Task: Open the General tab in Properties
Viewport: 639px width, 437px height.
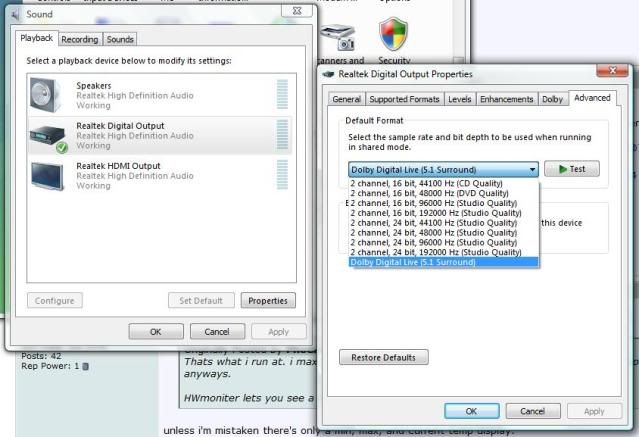Action: [x=346, y=99]
